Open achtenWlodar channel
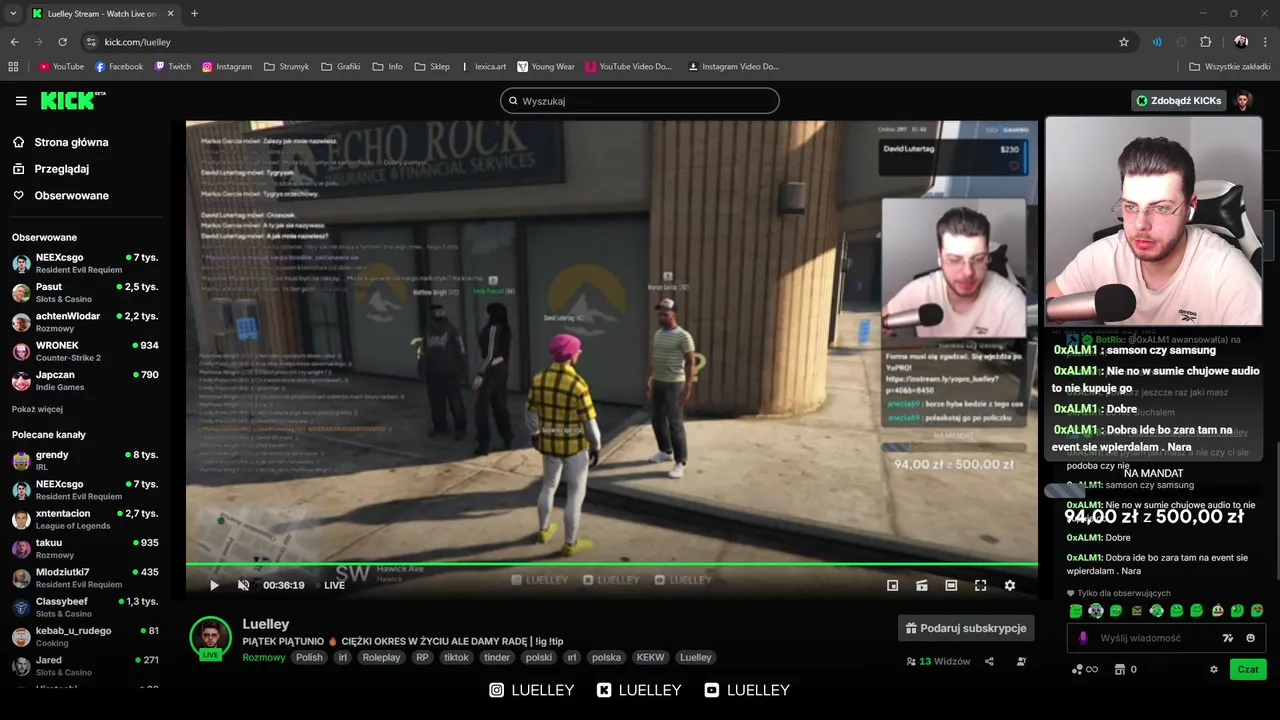Viewport: 1280px width, 720px height. coord(85,322)
